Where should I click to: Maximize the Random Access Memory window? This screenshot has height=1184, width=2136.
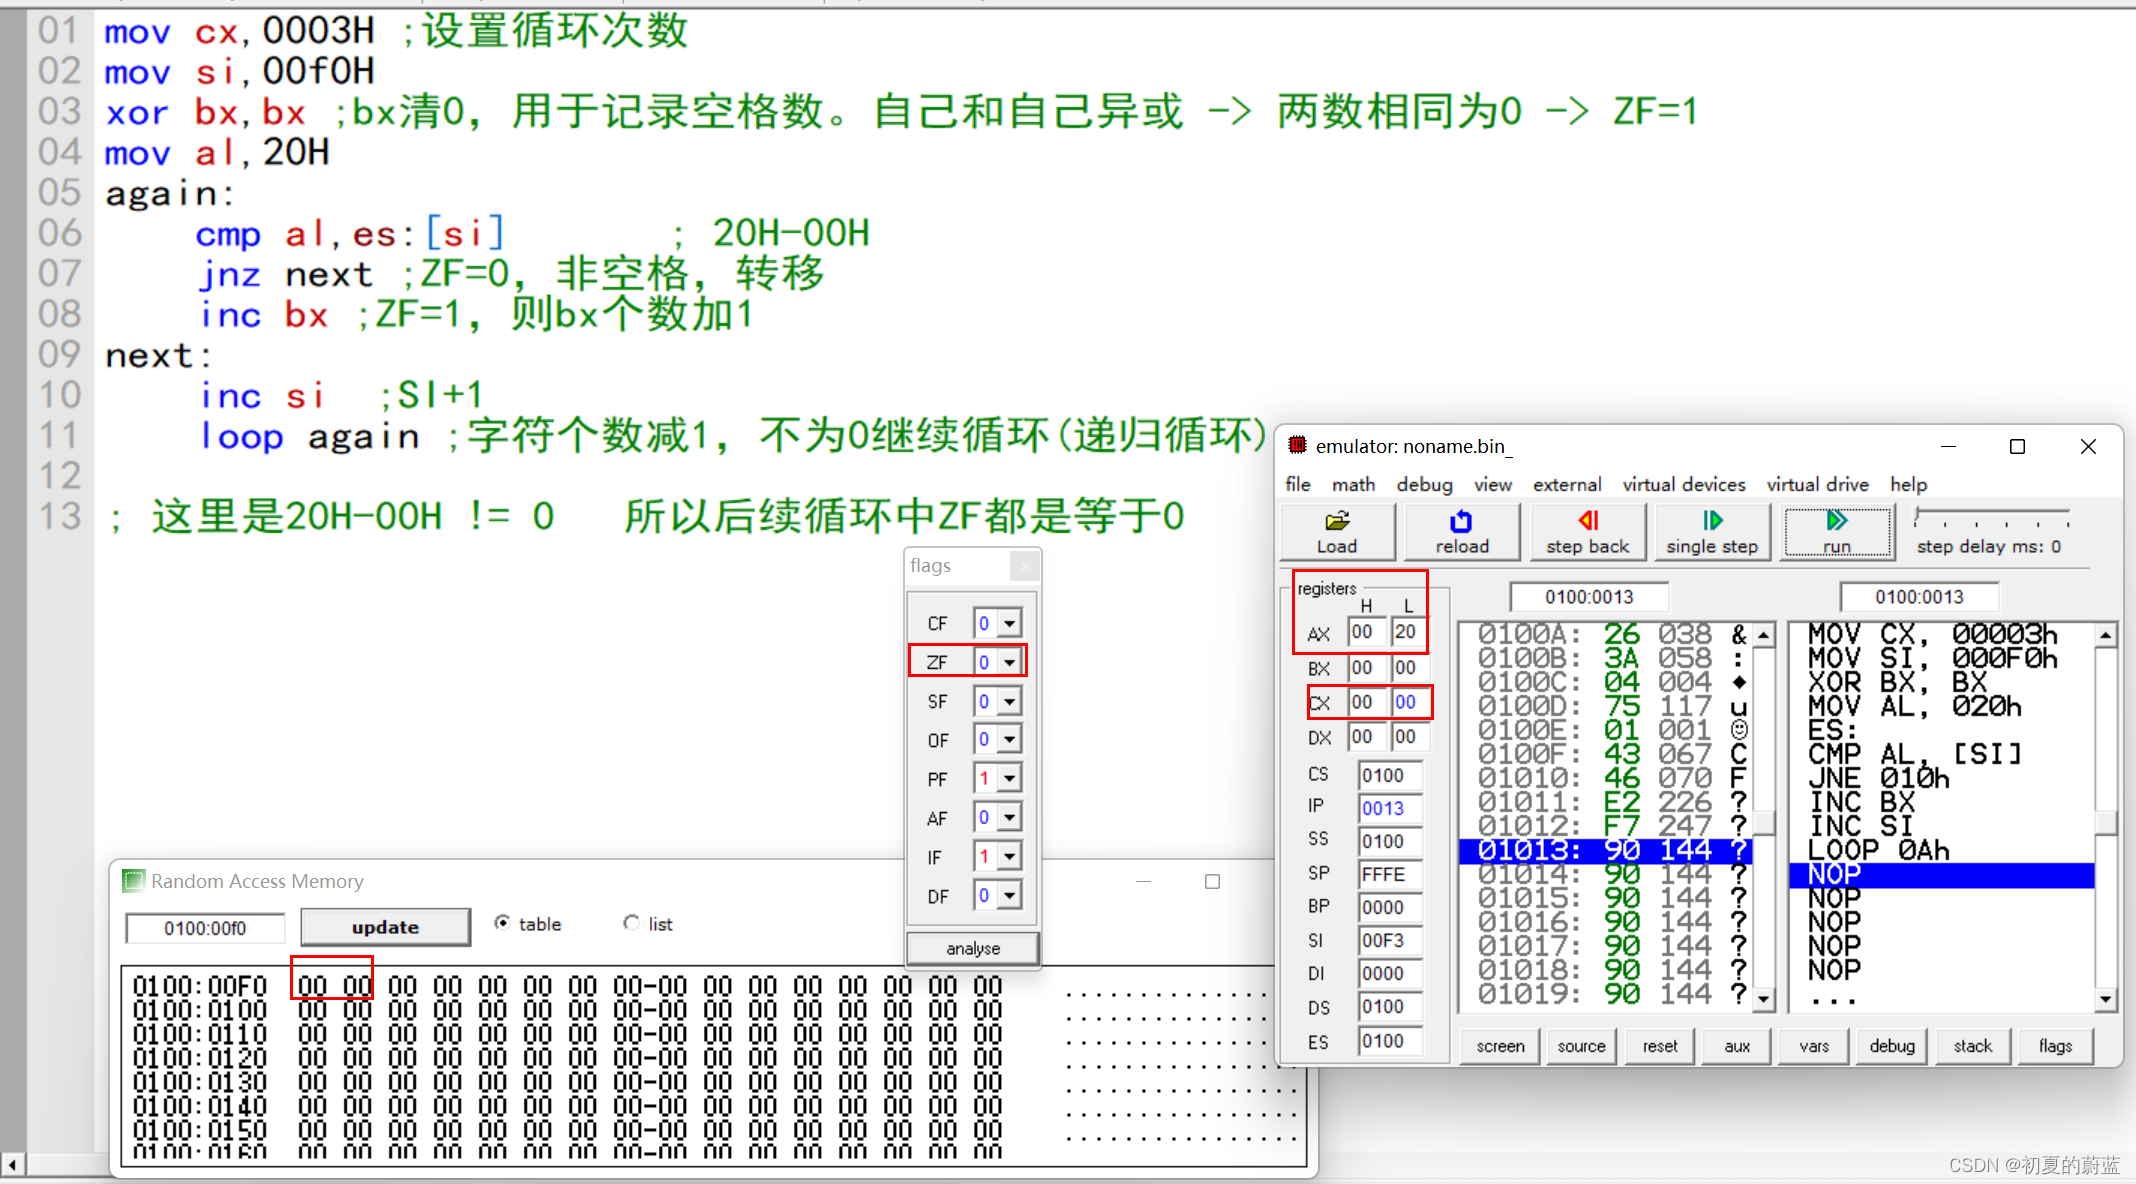(x=1212, y=881)
